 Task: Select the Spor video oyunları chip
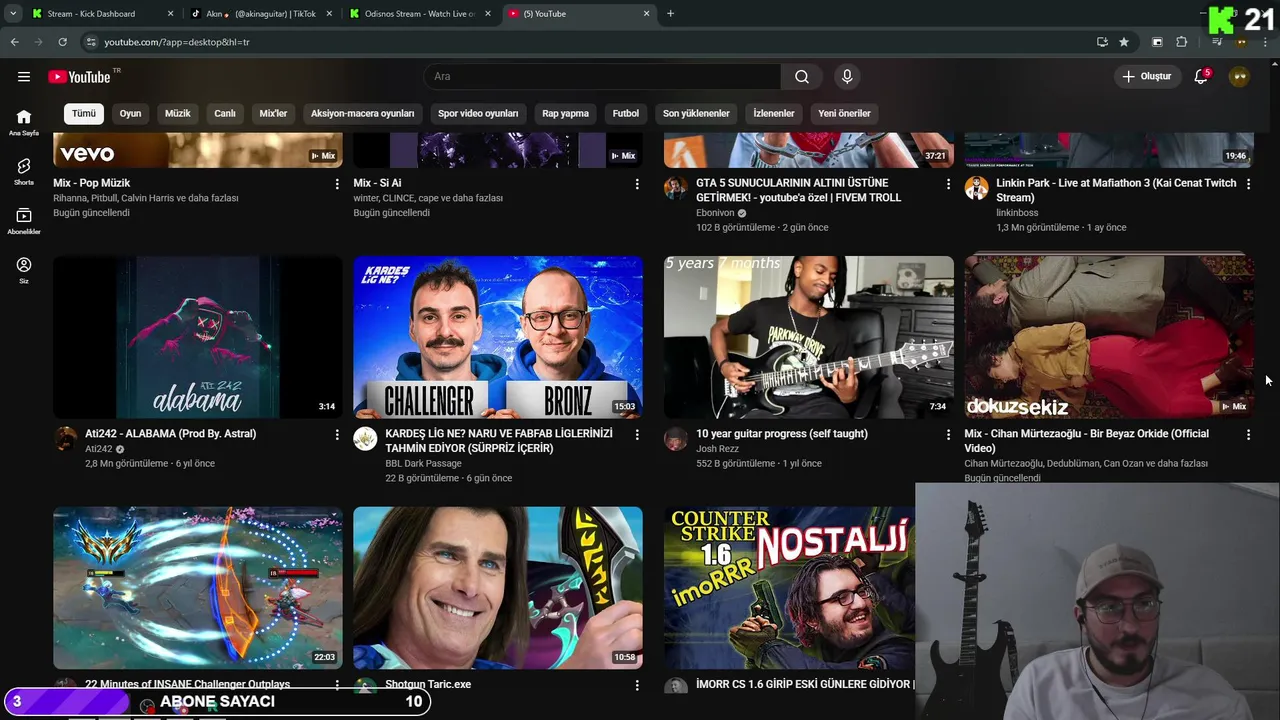(478, 113)
